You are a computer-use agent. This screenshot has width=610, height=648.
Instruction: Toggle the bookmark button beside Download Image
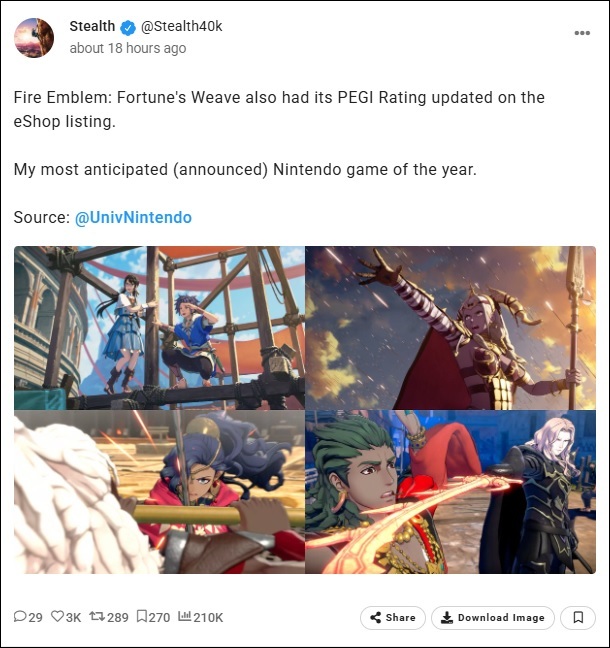578,618
